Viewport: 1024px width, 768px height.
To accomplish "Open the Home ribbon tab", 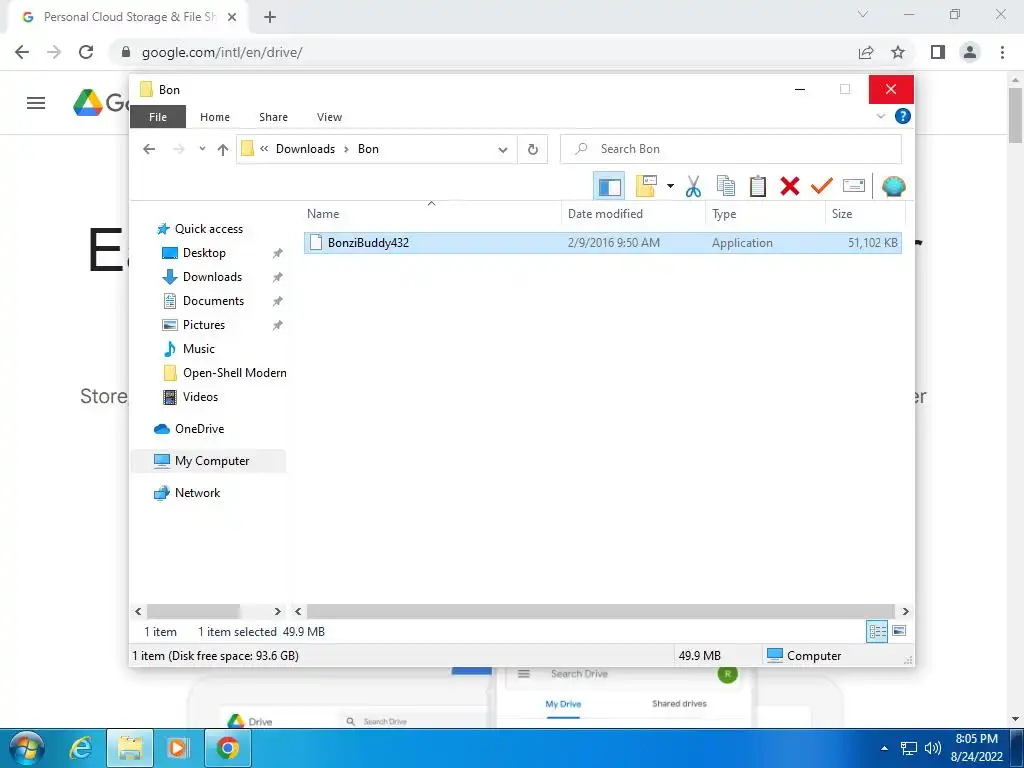I will click(215, 117).
